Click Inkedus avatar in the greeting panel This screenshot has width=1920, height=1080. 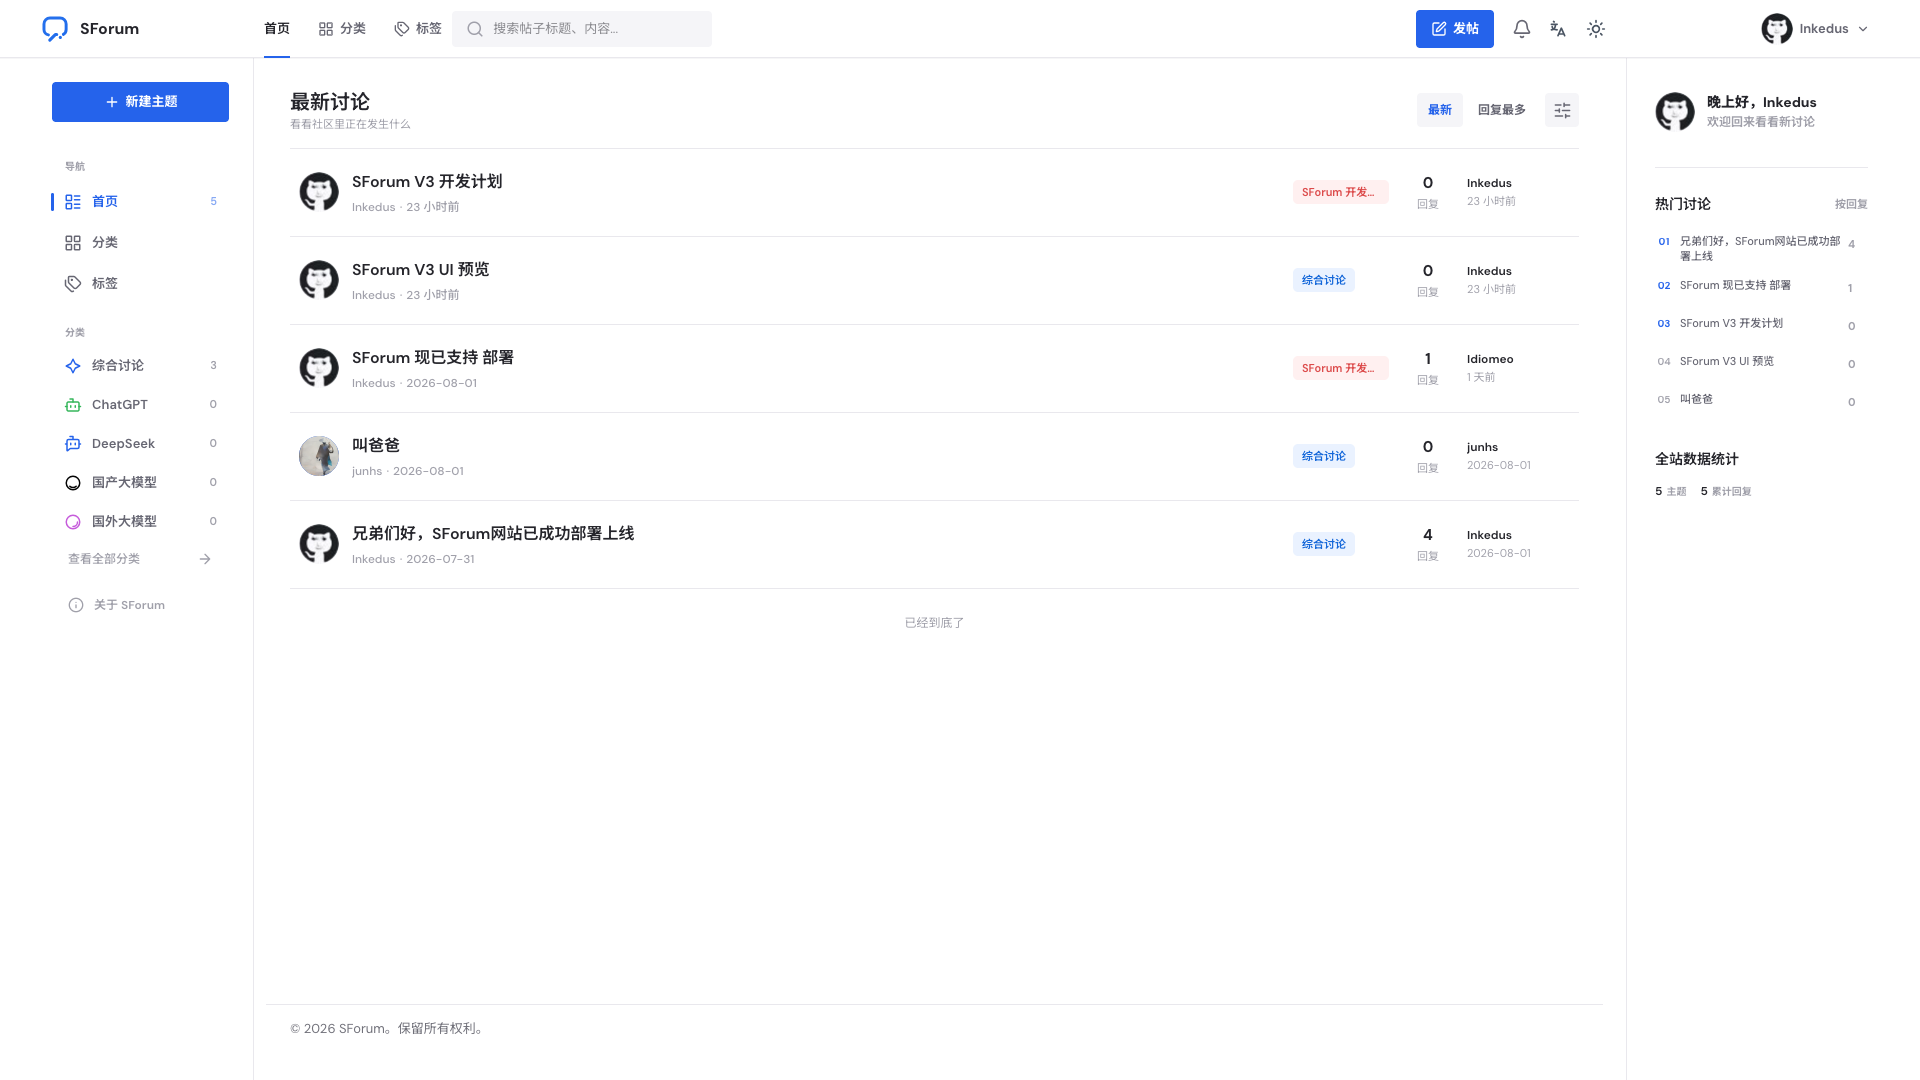(1675, 112)
